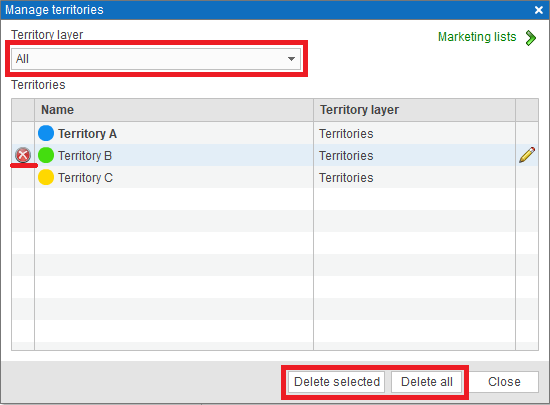Image resolution: width=550 pixels, height=405 pixels.
Task: Close the Manage territories dialog with the X
Action: 539,10
